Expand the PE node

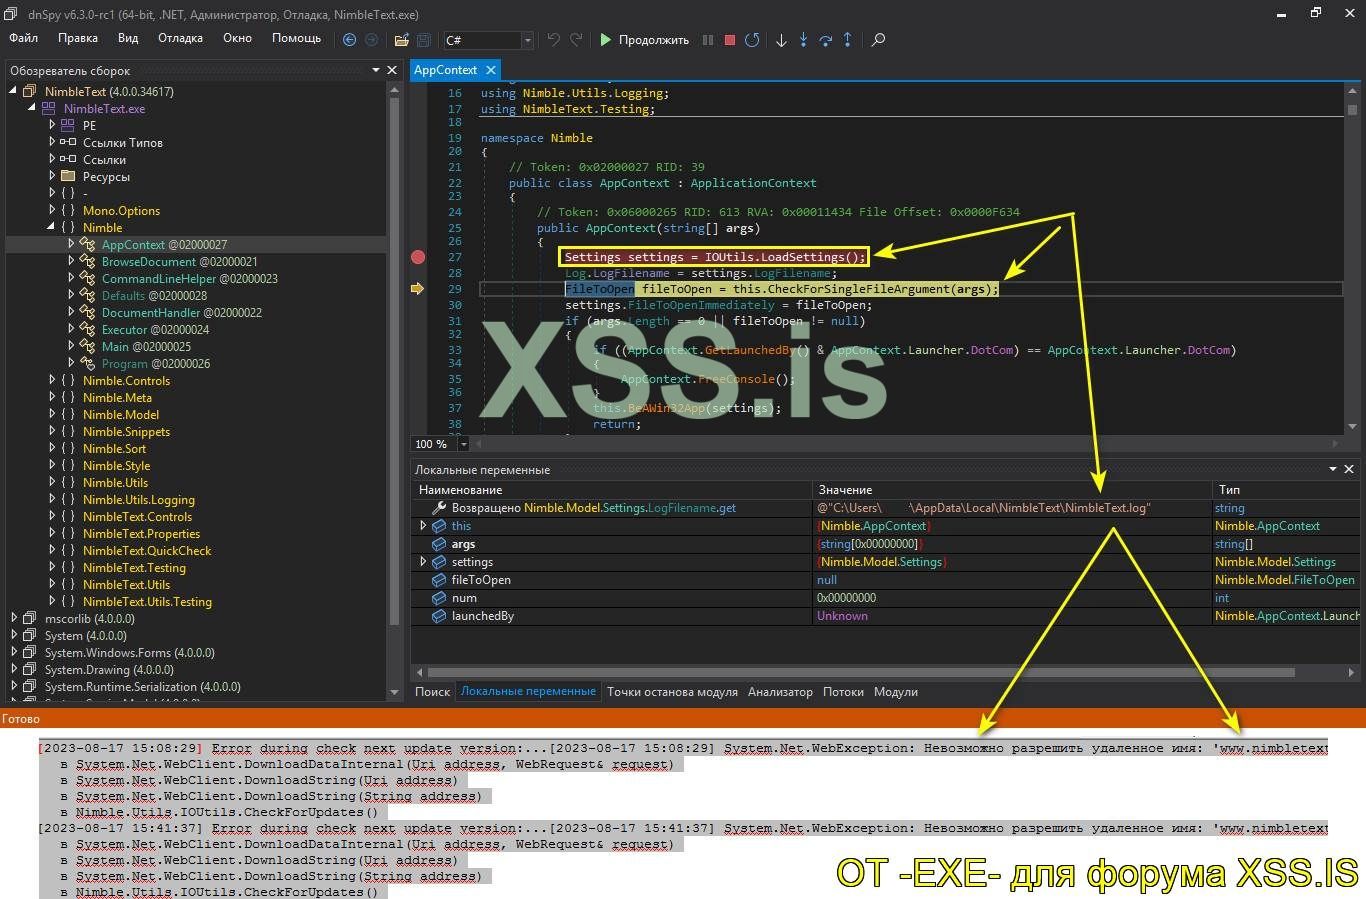tap(52, 125)
